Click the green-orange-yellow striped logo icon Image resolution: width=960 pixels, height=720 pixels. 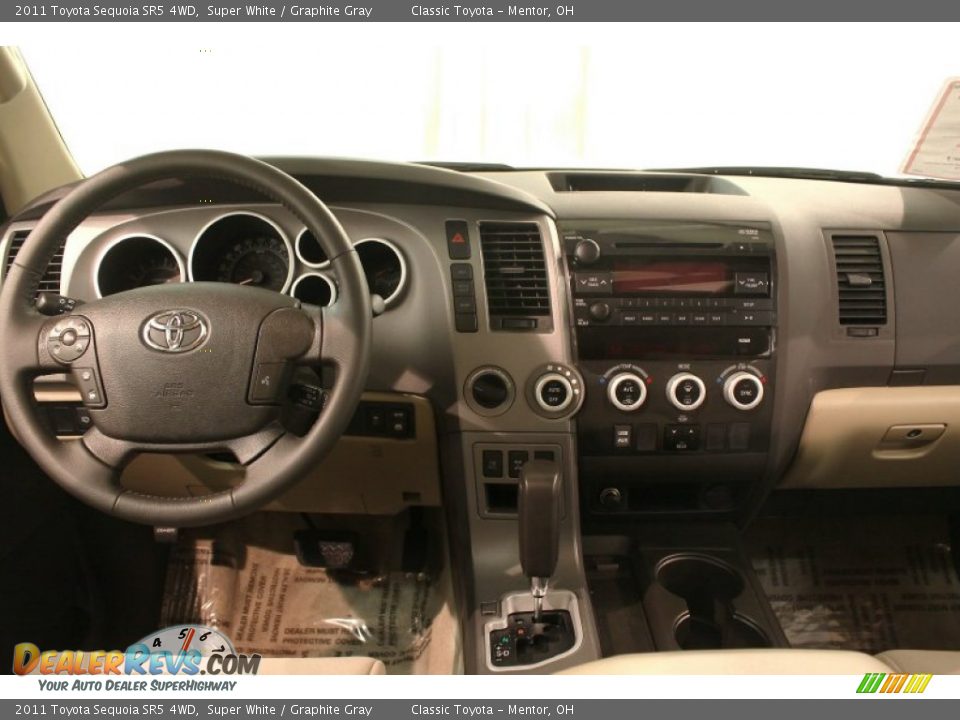[x=894, y=683]
